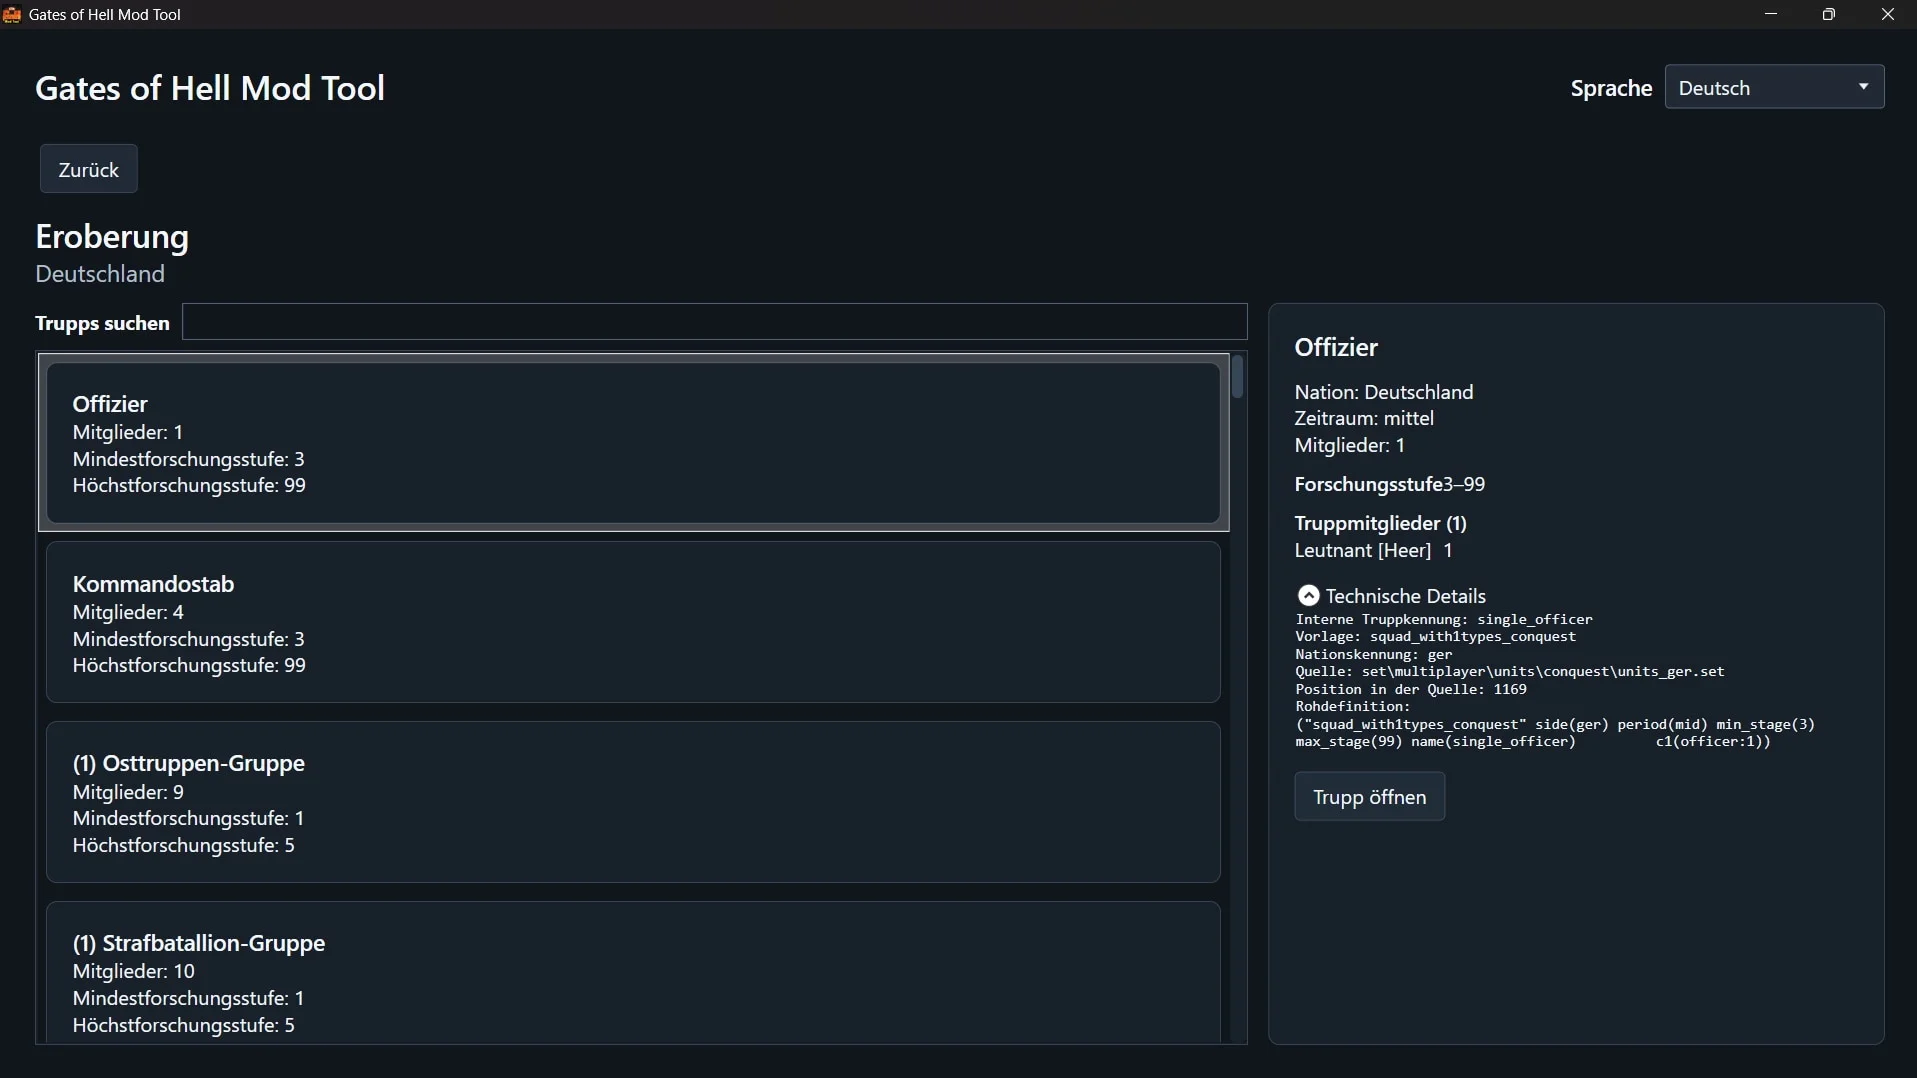The height and width of the screenshot is (1078, 1917).
Task: Click 'Mitglieder: 4' in Kommandostab card
Action: tap(128, 613)
